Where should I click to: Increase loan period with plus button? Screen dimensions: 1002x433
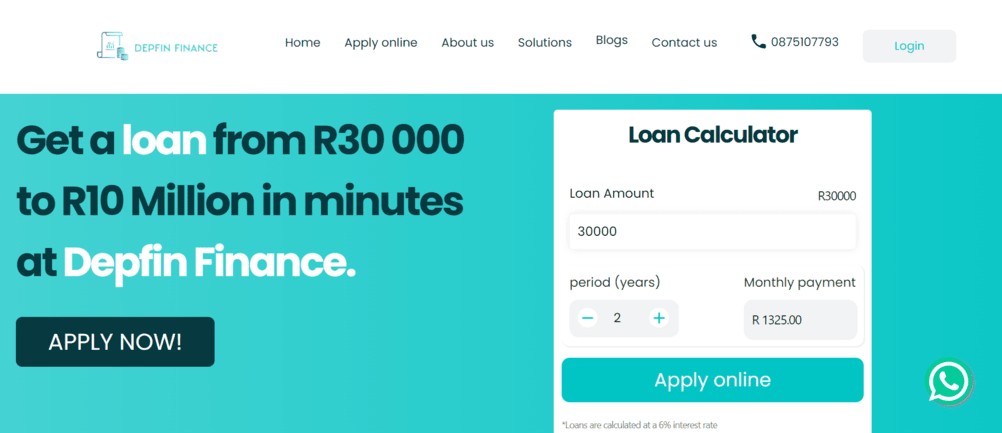(659, 318)
